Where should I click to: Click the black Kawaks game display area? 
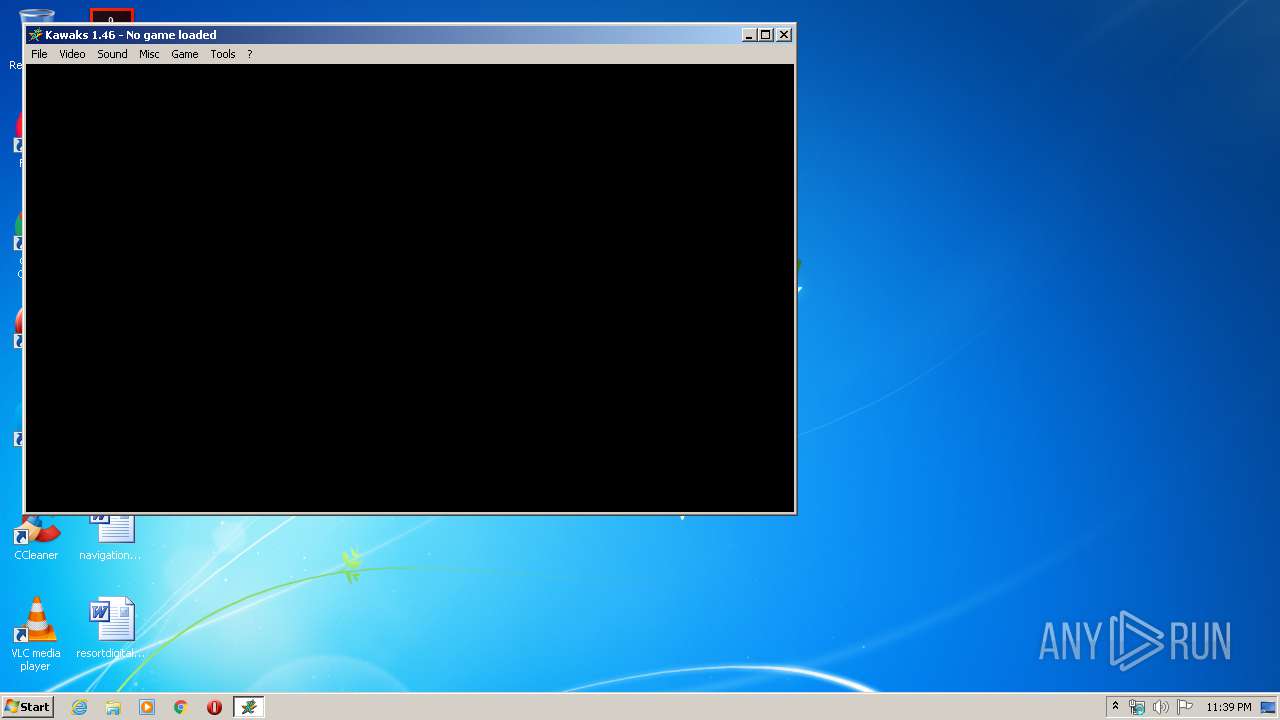[410, 288]
